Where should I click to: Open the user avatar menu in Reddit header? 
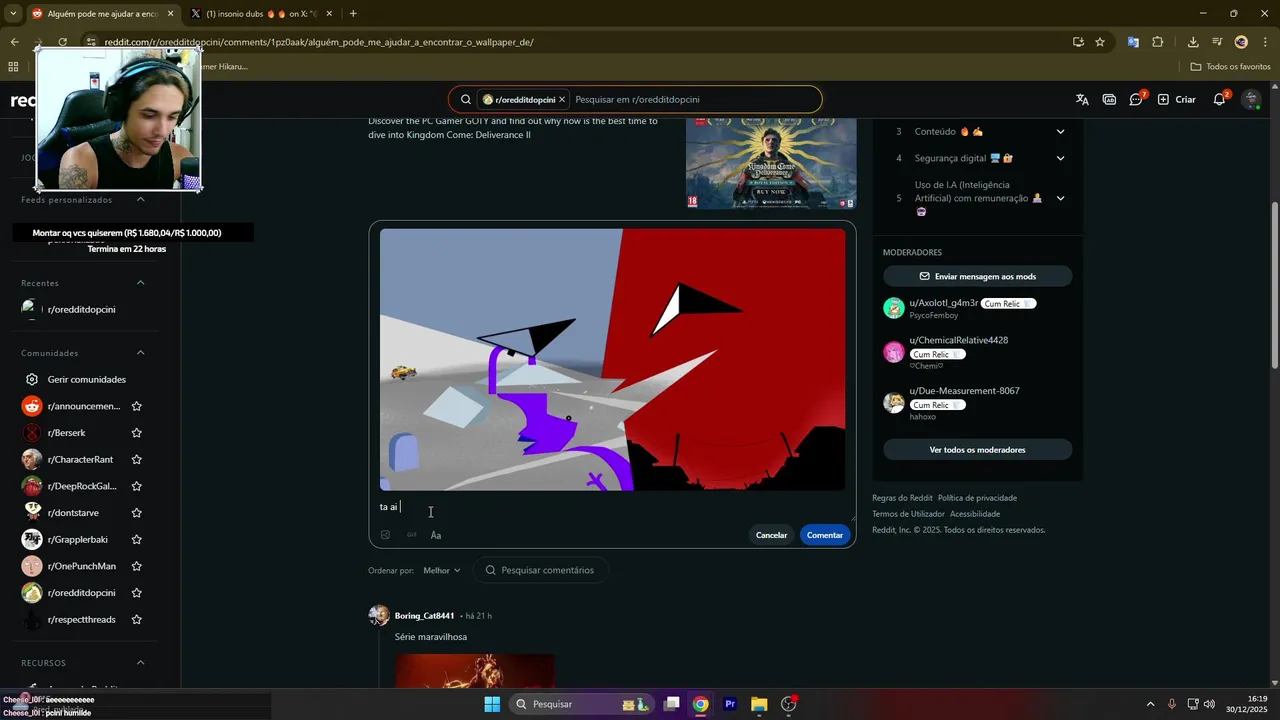[1251, 99]
